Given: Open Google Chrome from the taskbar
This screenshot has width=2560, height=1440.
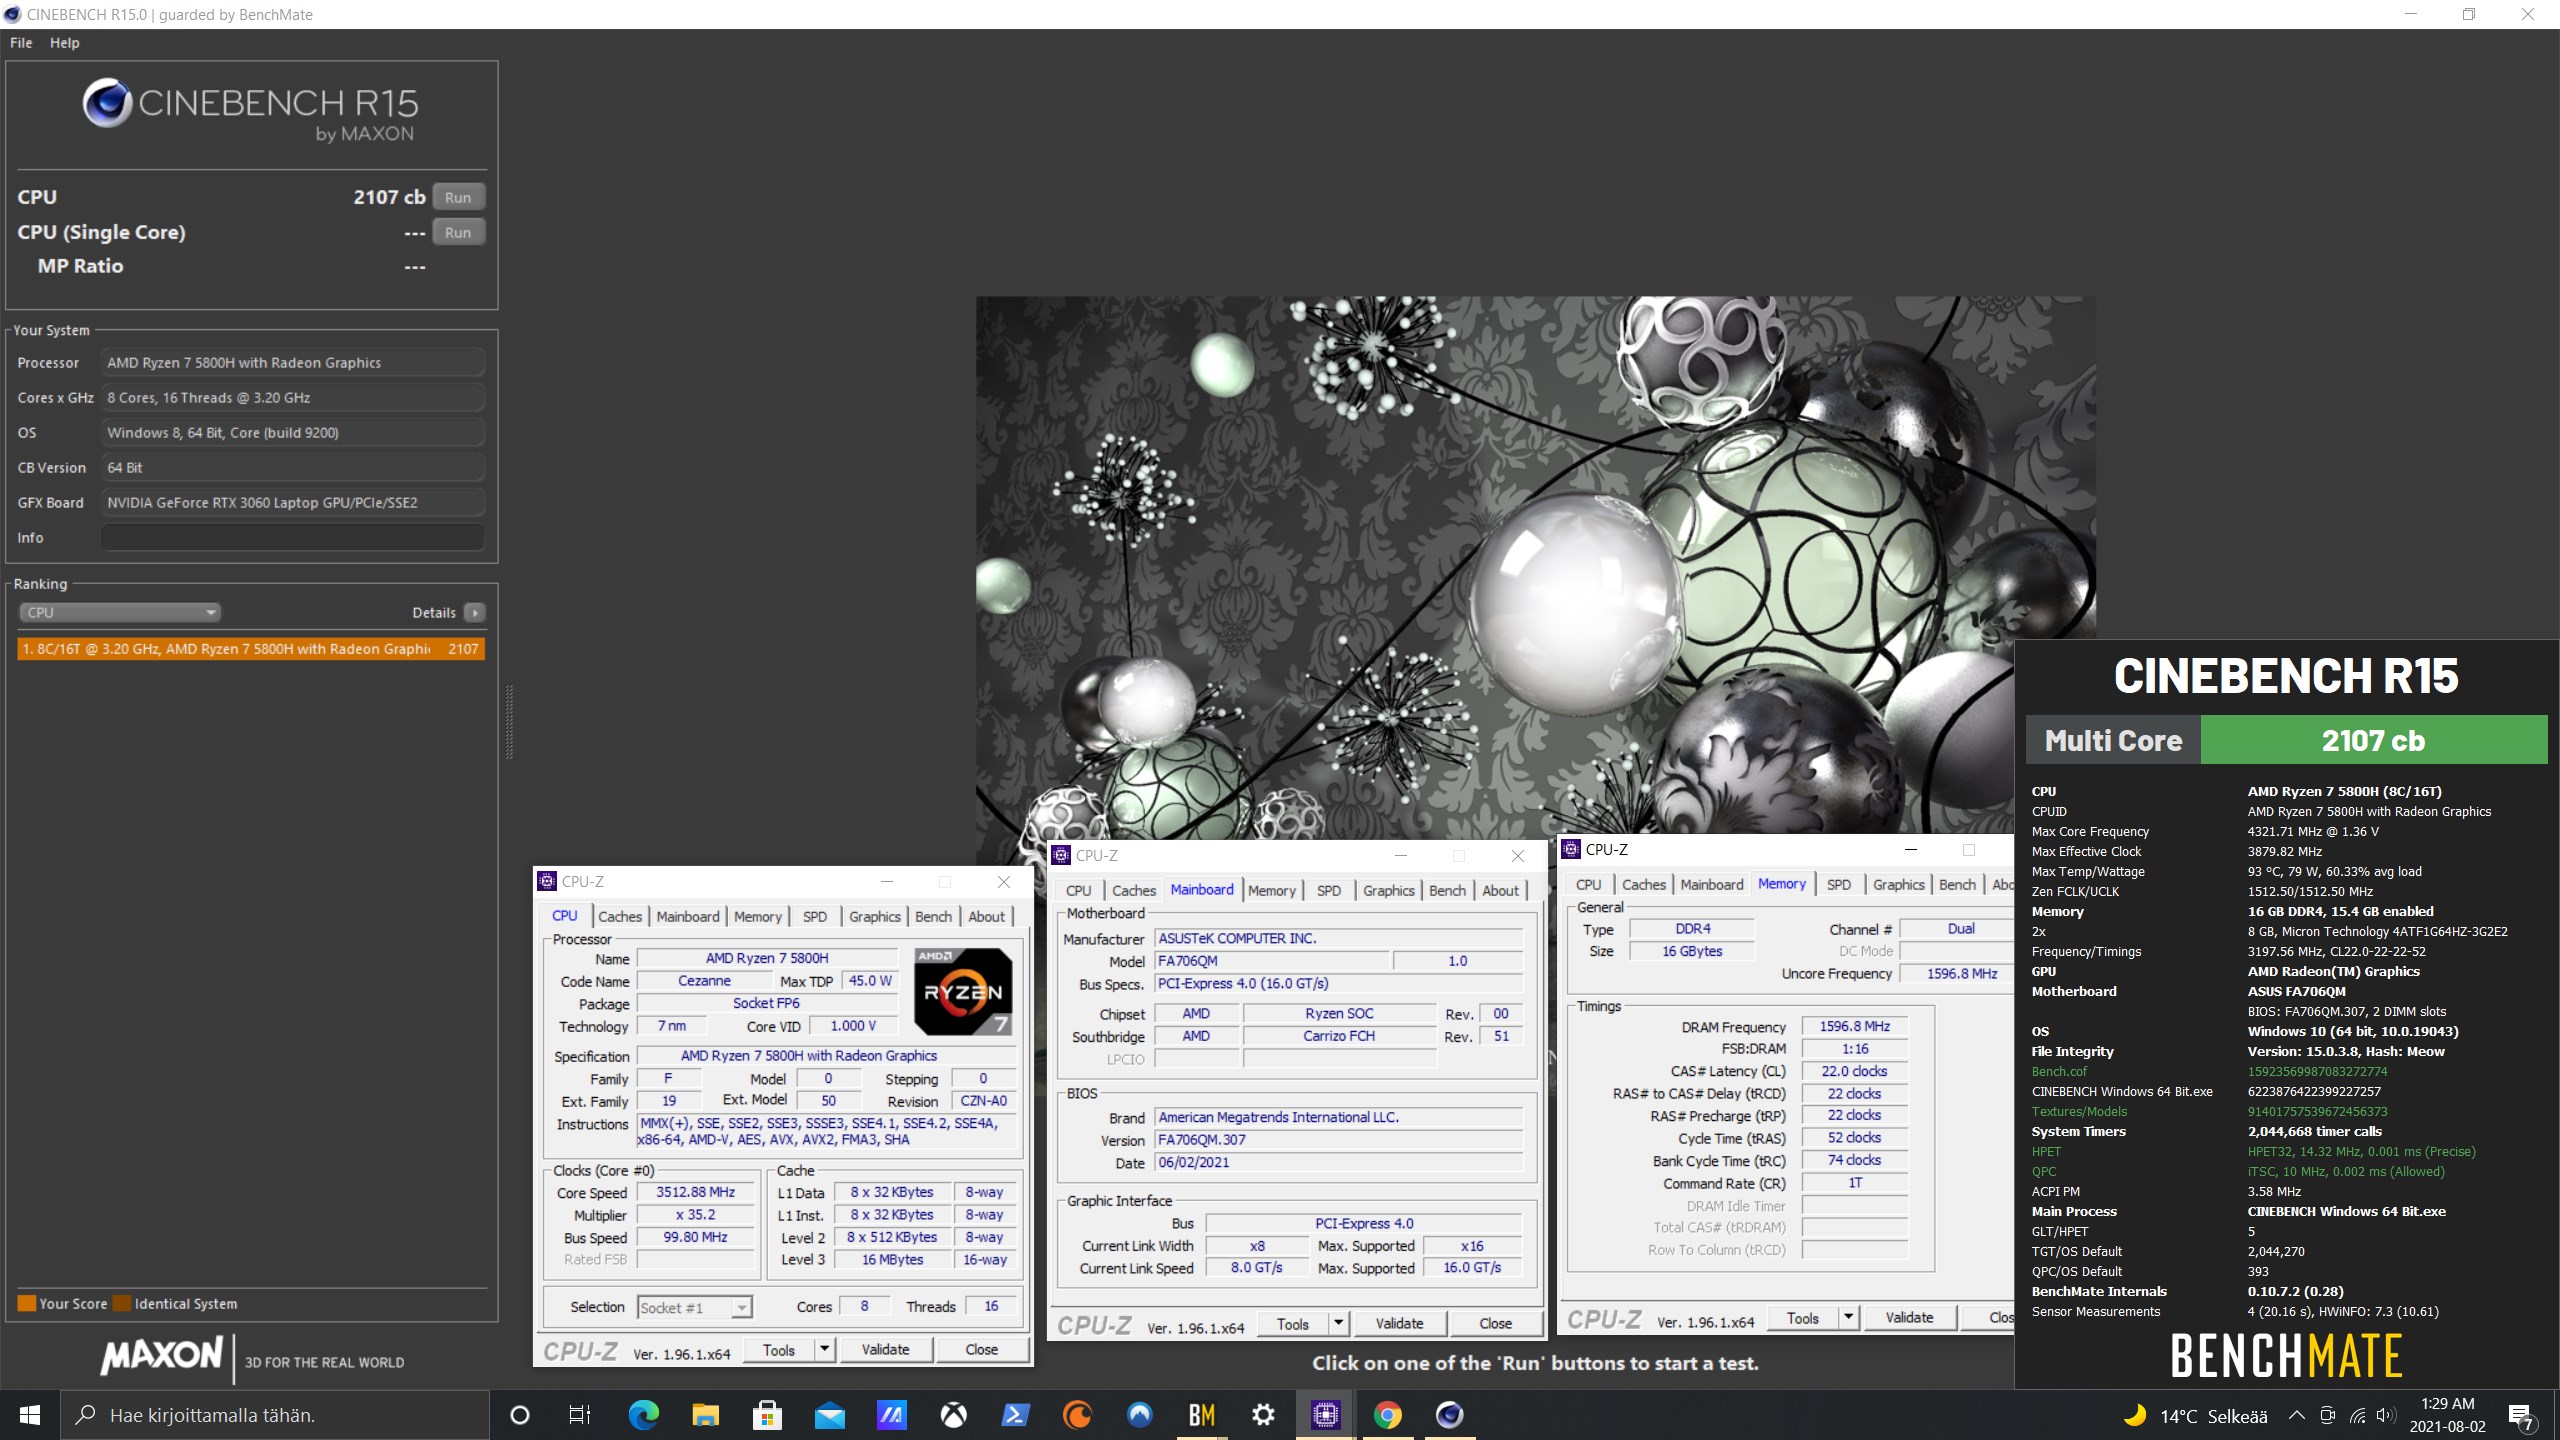Looking at the screenshot, I should click(x=1387, y=1415).
